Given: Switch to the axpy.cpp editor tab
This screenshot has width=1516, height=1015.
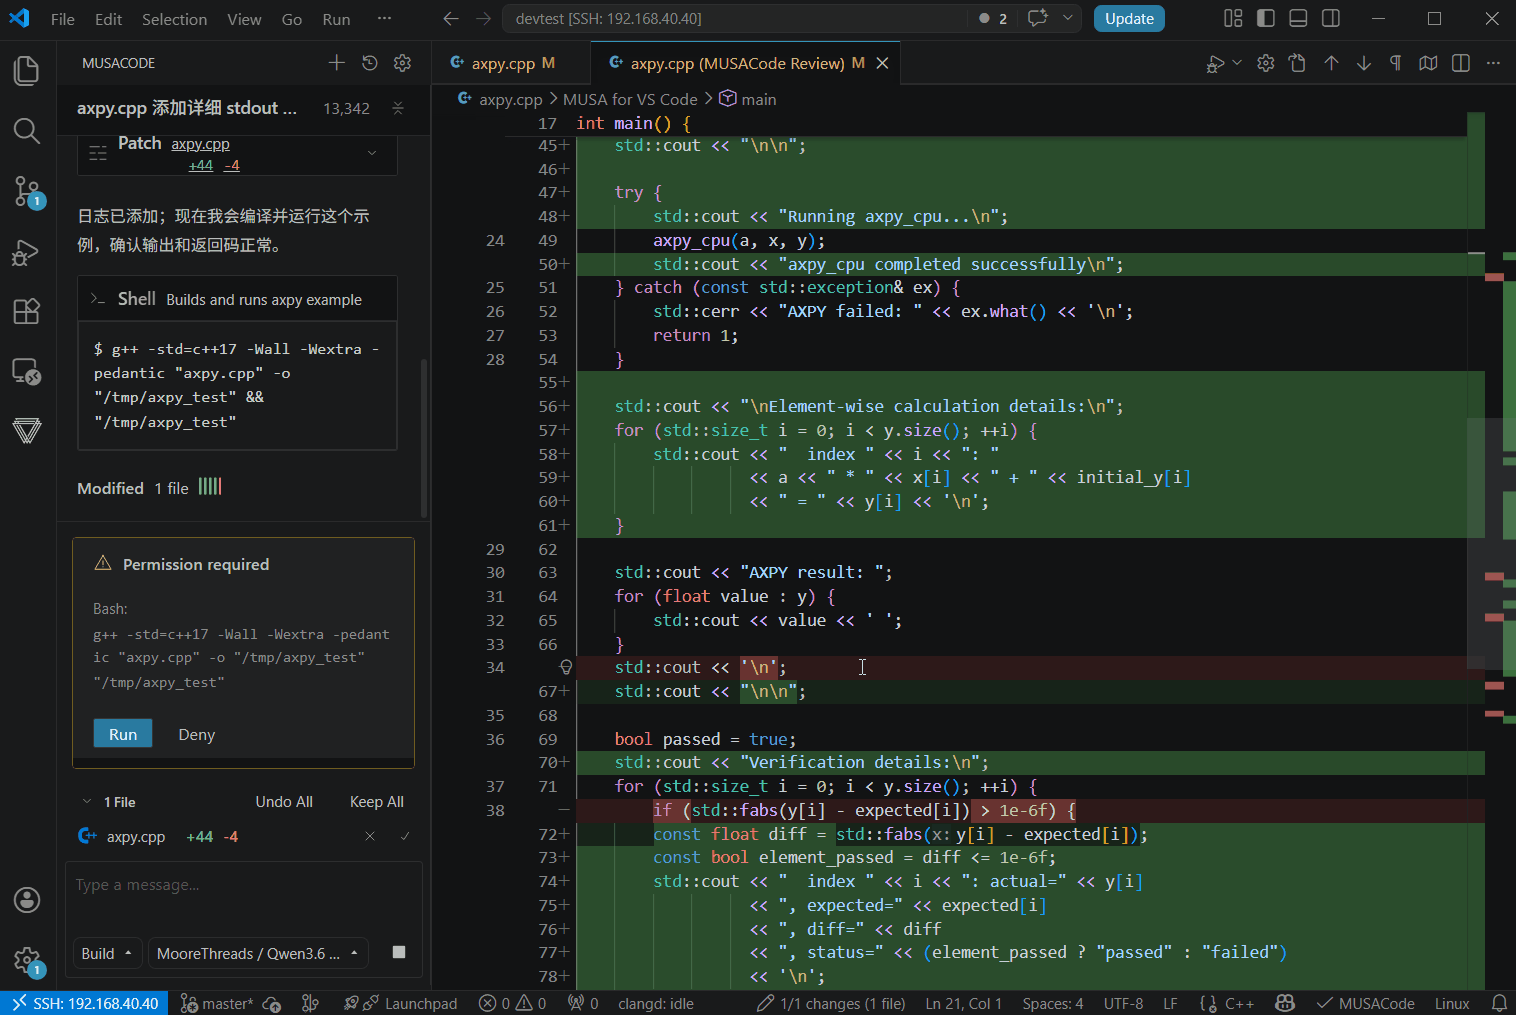Looking at the screenshot, I should pos(503,63).
